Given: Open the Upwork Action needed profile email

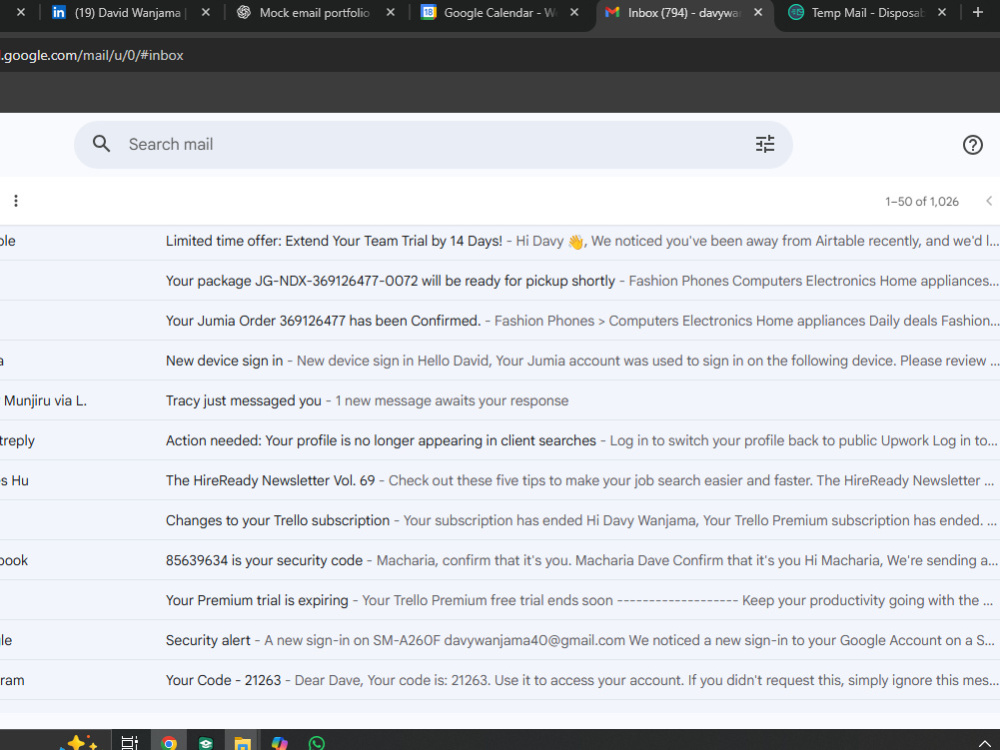Looking at the screenshot, I should (x=500, y=441).
